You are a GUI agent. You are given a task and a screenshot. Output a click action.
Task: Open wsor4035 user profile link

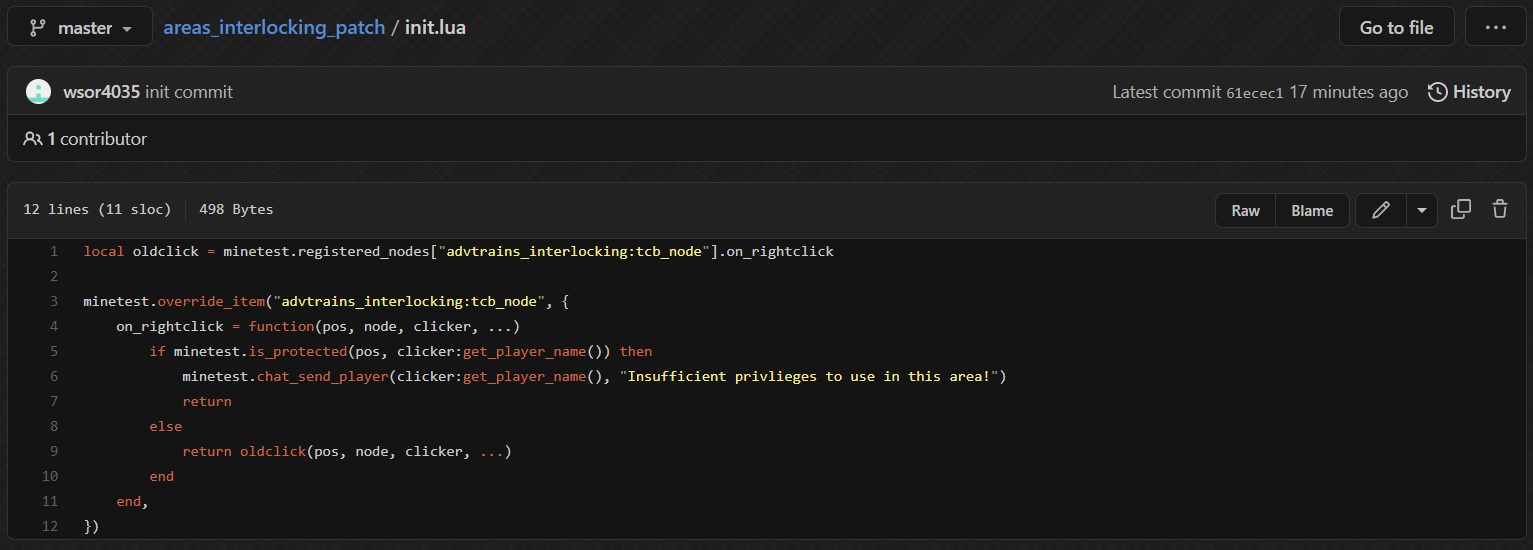coord(101,92)
